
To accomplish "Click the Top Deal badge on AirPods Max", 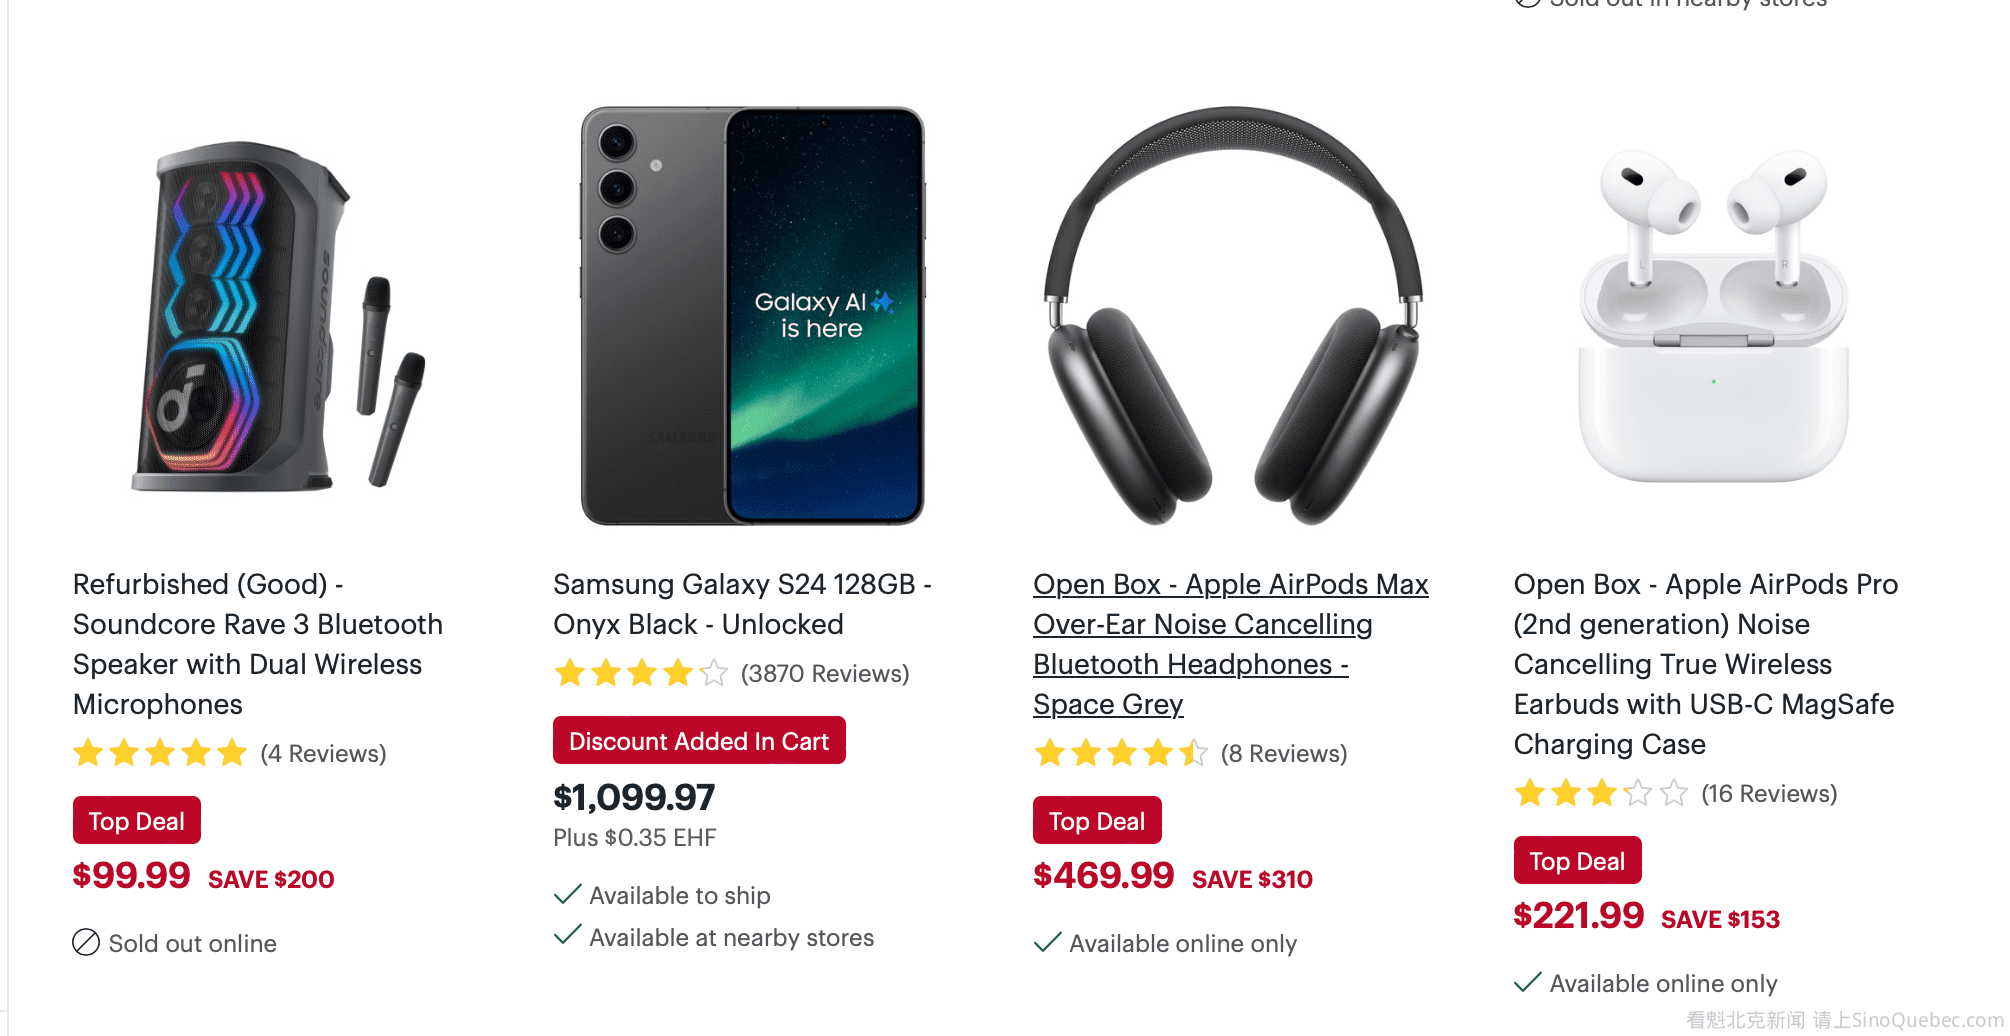I will point(1097,821).
